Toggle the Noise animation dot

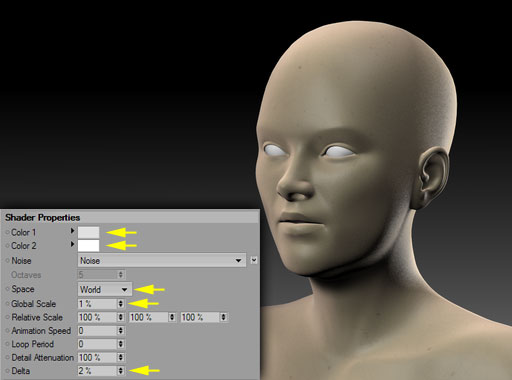[7, 261]
